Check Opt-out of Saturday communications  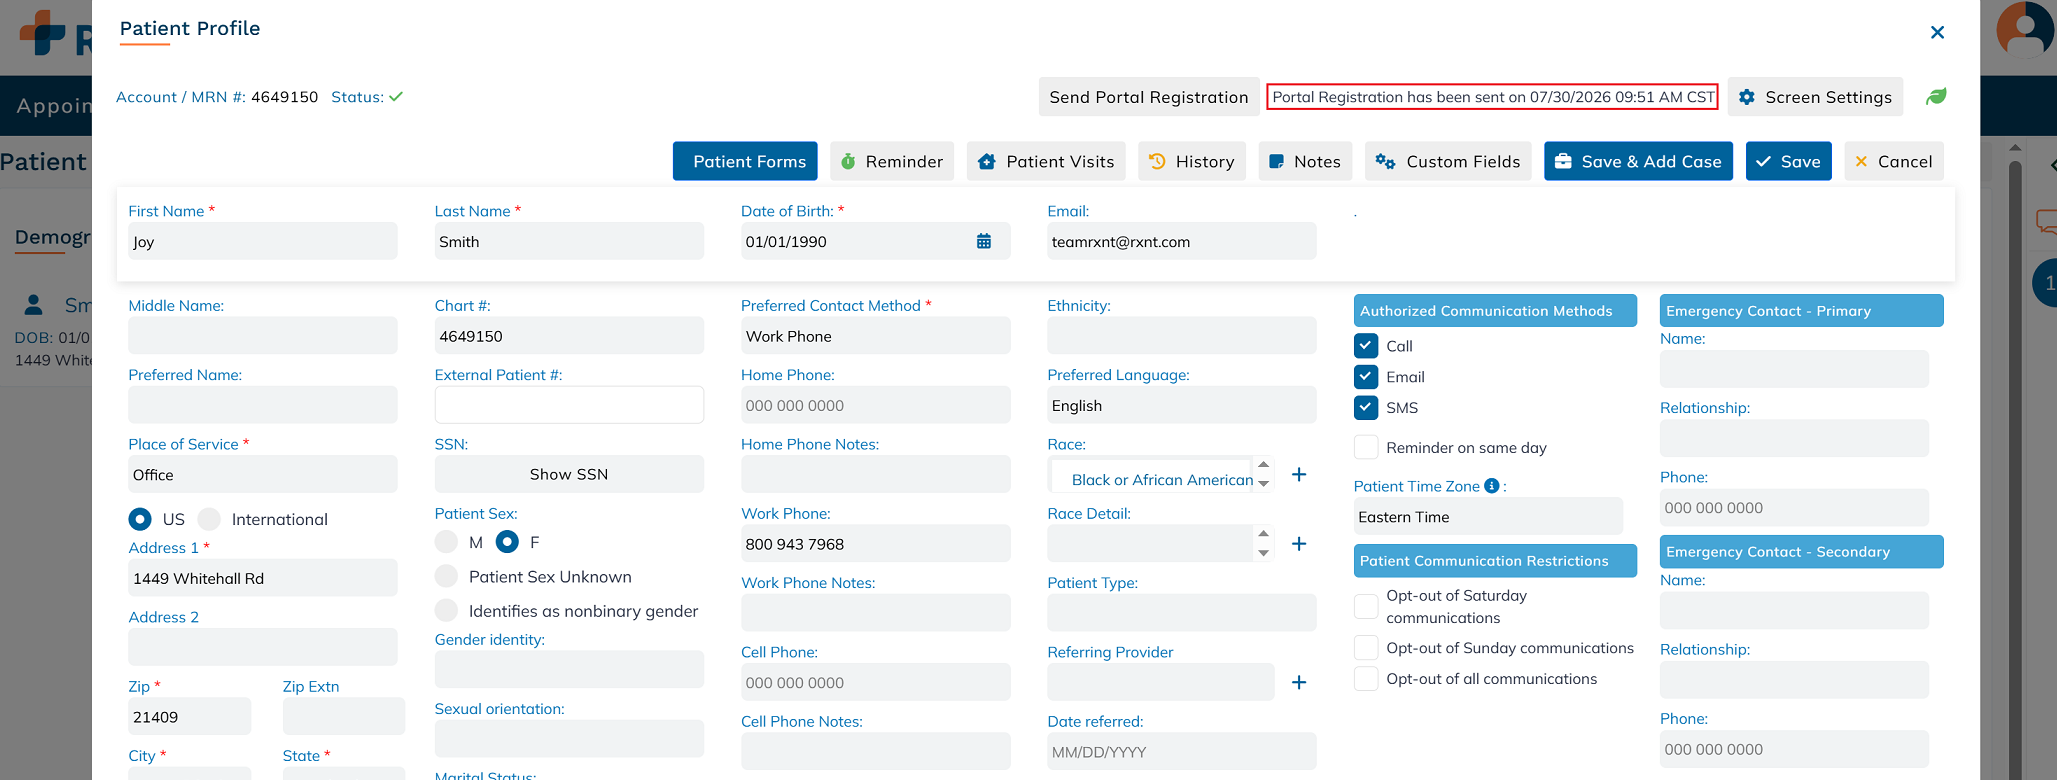[1366, 606]
